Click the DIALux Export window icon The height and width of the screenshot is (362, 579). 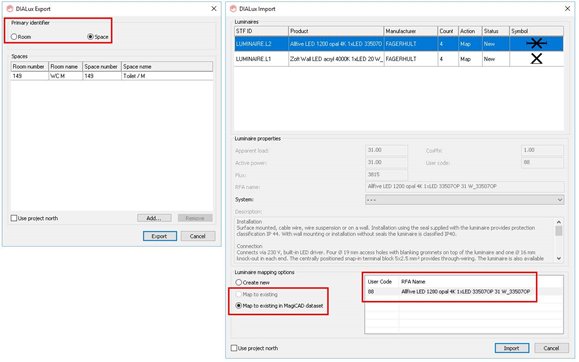point(10,8)
